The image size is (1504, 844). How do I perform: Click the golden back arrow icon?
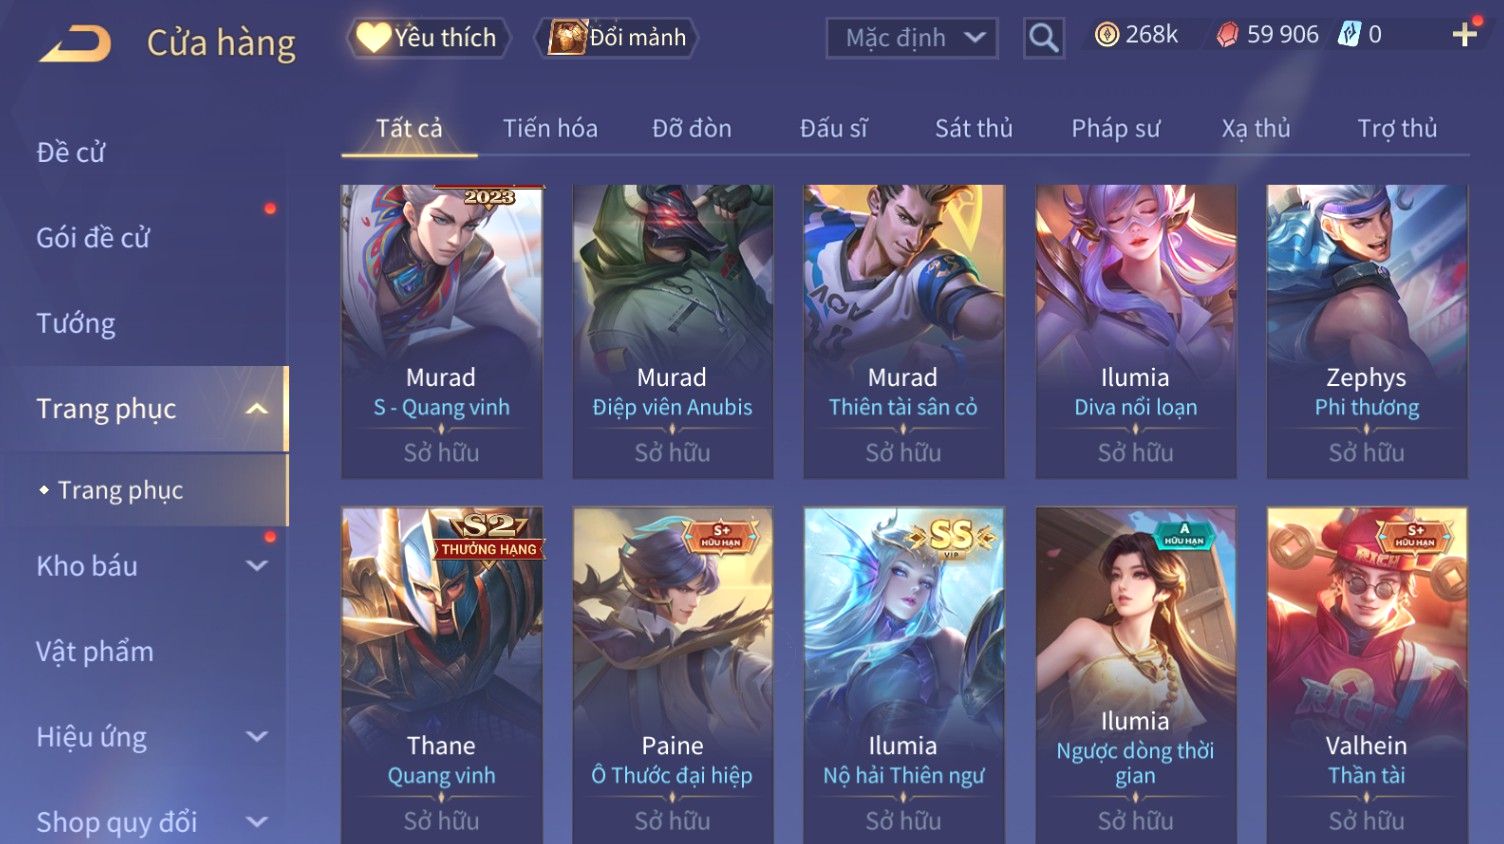pyautogui.click(x=75, y=43)
